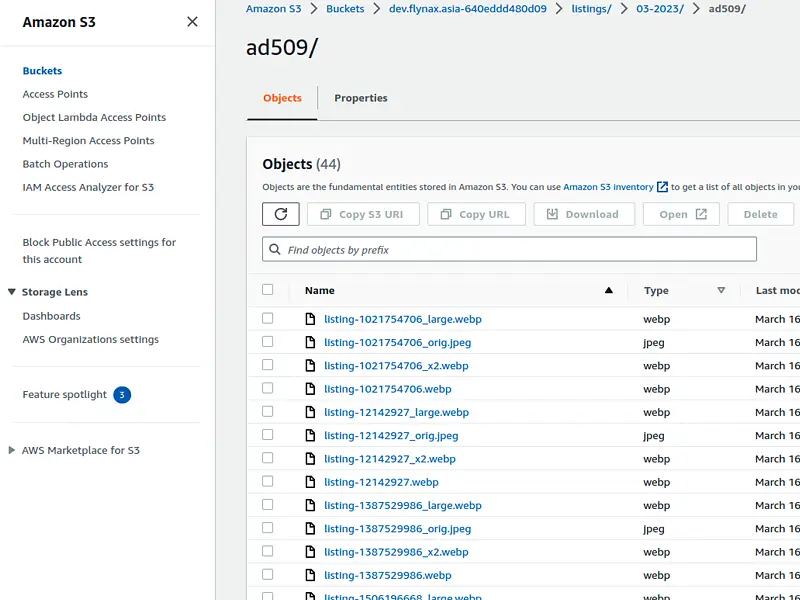Click the file icon for listing-1021754706_x2.webp

[x=310, y=366]
